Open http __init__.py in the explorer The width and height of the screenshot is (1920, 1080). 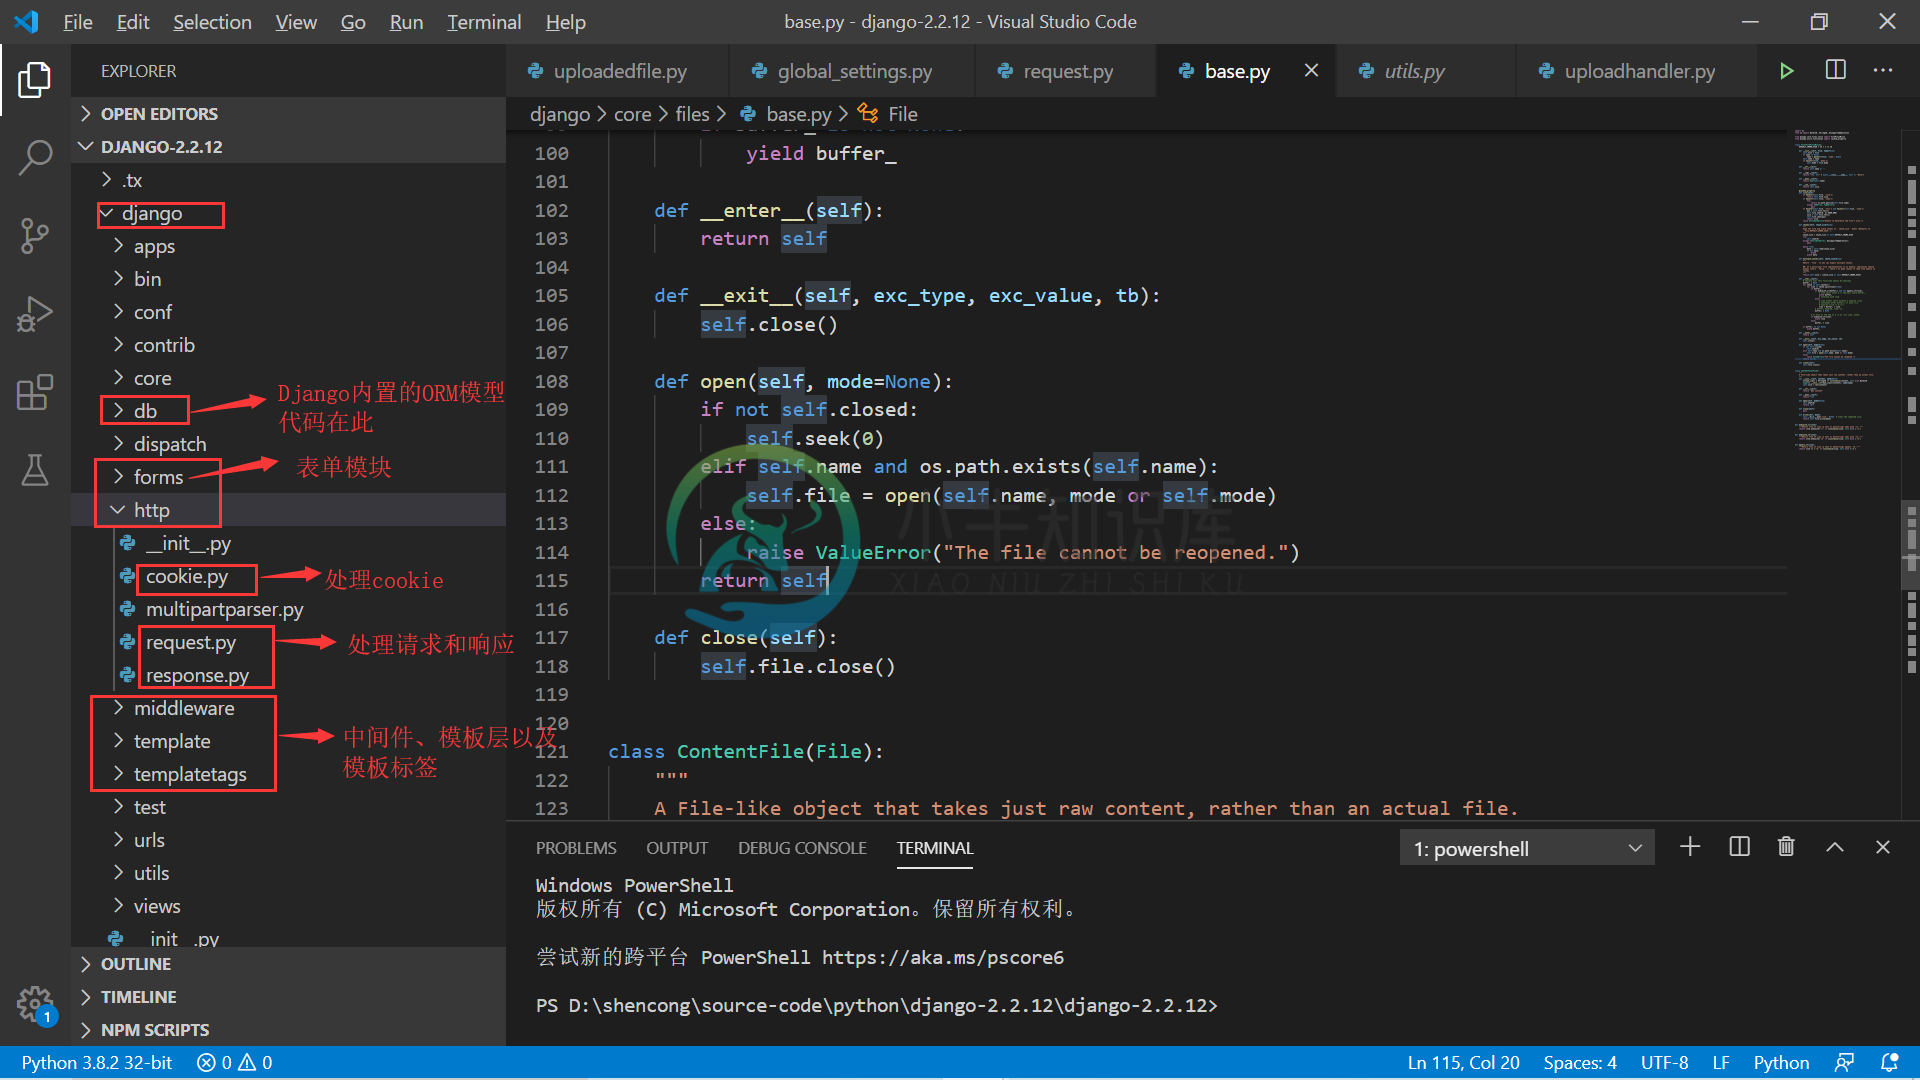coord(288,543)
